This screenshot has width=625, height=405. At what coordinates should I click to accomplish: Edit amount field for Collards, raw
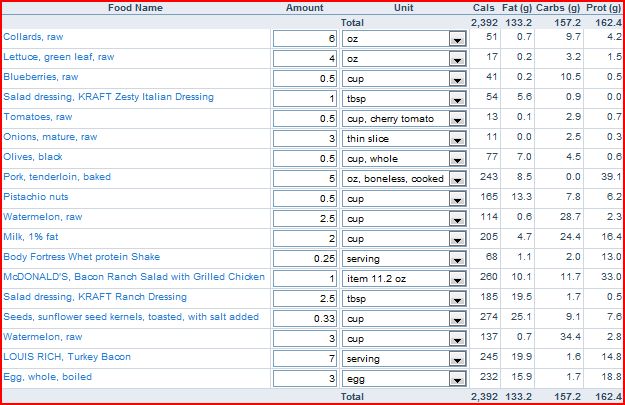point(305,39)
